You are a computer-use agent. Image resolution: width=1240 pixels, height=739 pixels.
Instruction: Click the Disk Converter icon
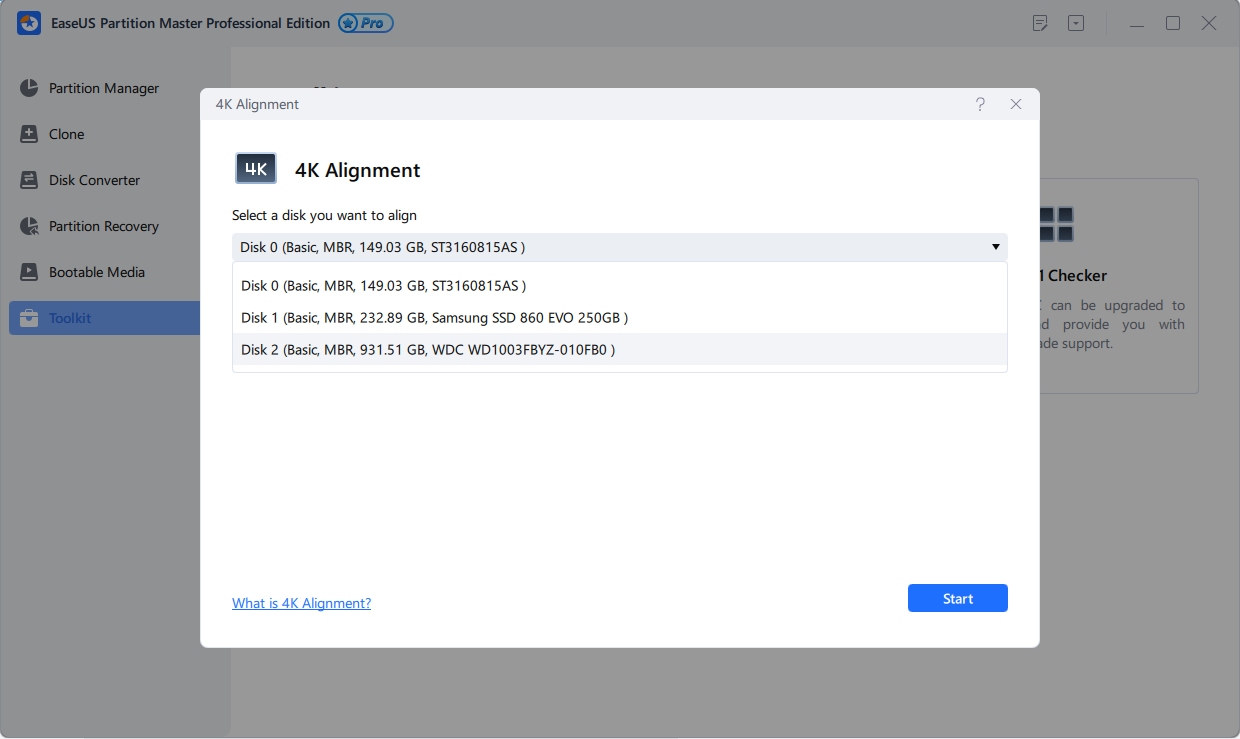point(29,180)
